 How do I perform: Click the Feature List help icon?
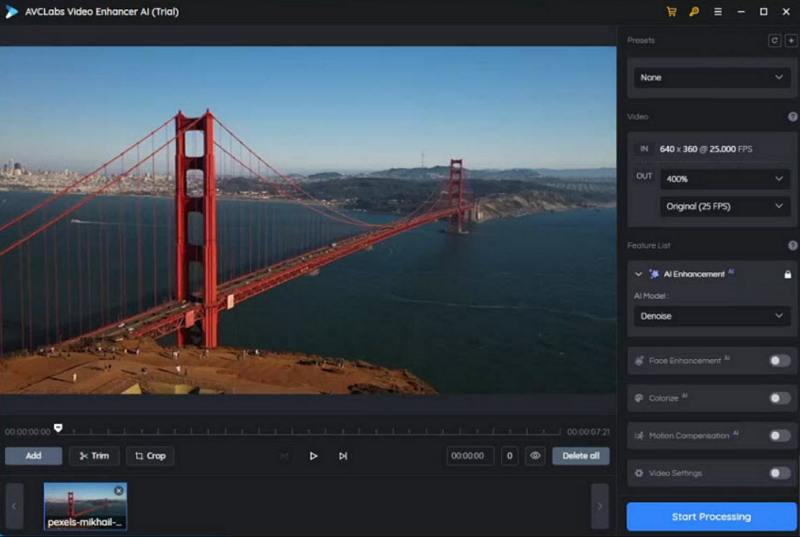point(792,245)
